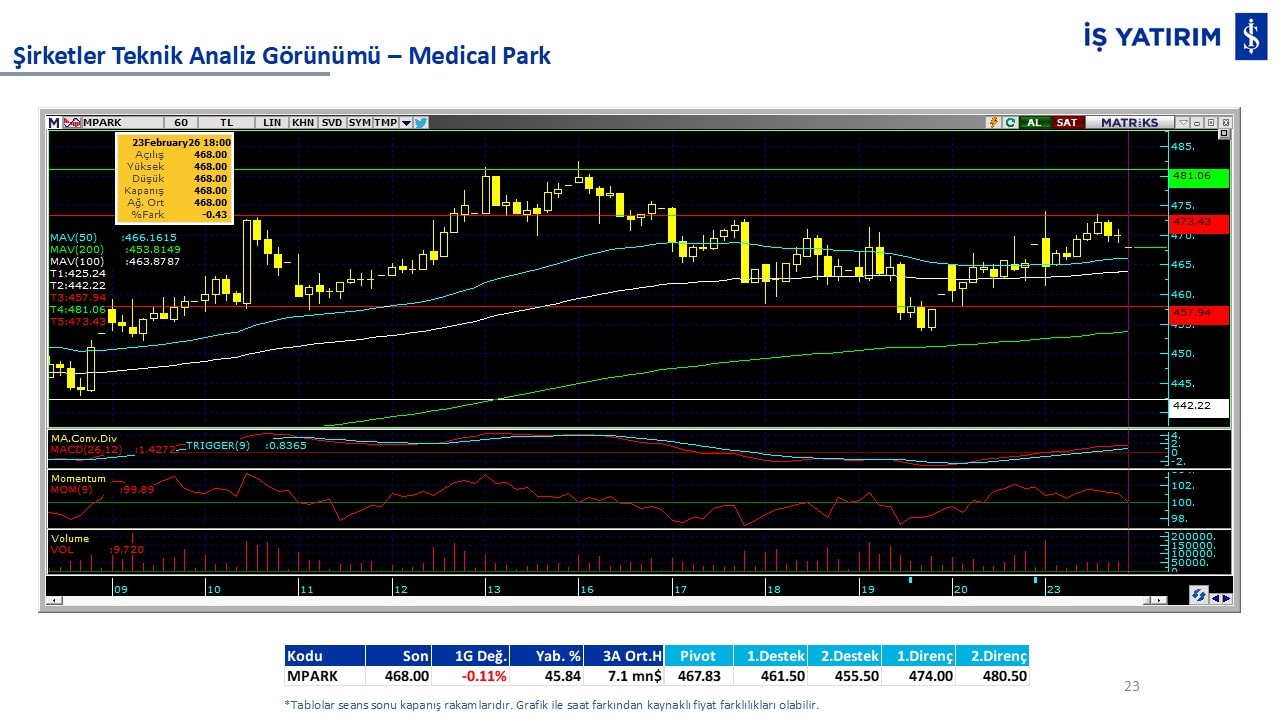
Task: Click the small square icon below window controls
Action: coord(1224,133)
